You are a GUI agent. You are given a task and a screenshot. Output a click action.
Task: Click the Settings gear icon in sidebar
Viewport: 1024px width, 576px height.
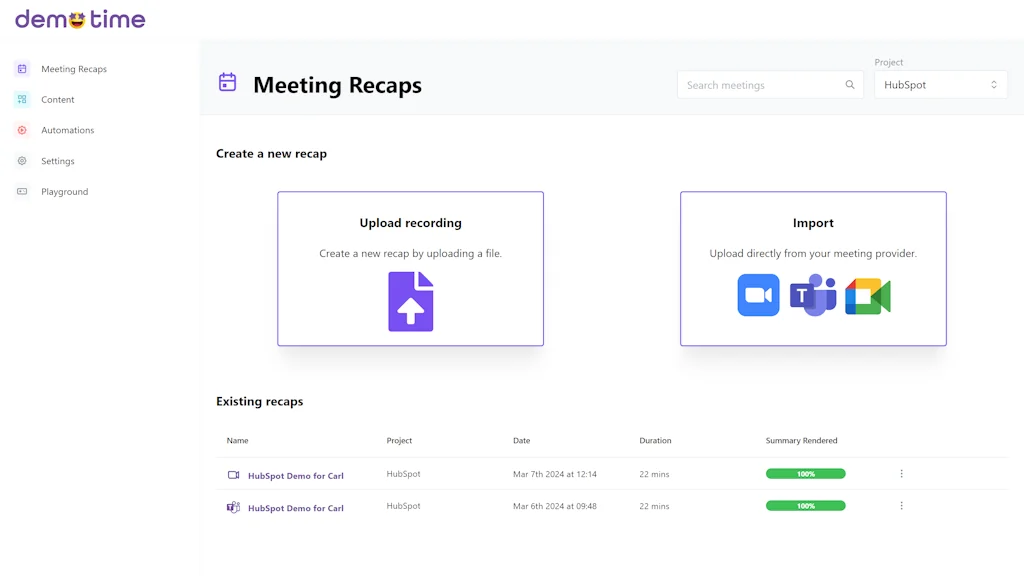click(x=22, y=161)
